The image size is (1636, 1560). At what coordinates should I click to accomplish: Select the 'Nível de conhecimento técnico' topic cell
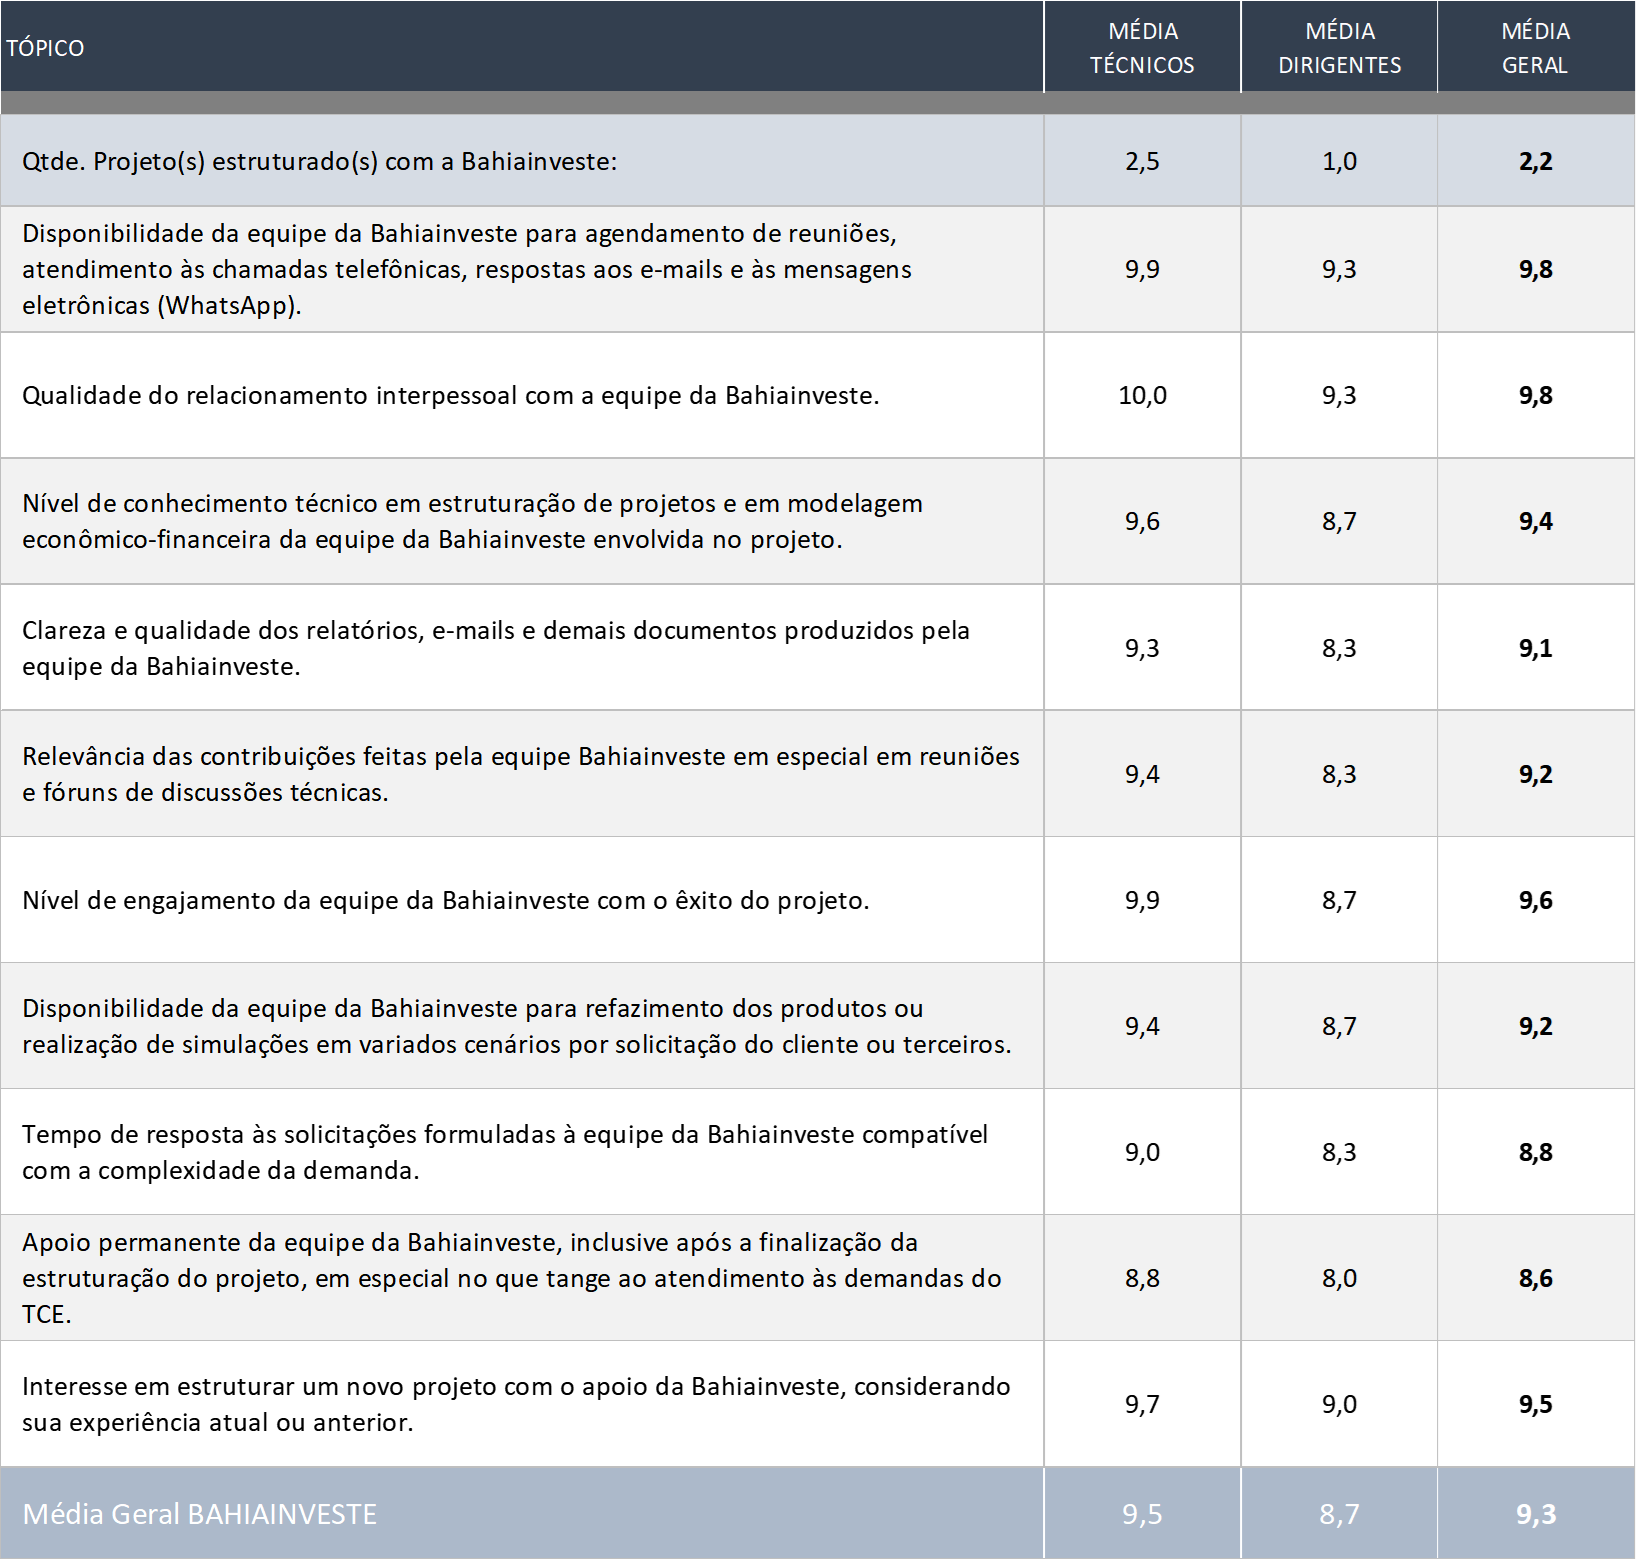pyautogui.click(x=472, y=521)
